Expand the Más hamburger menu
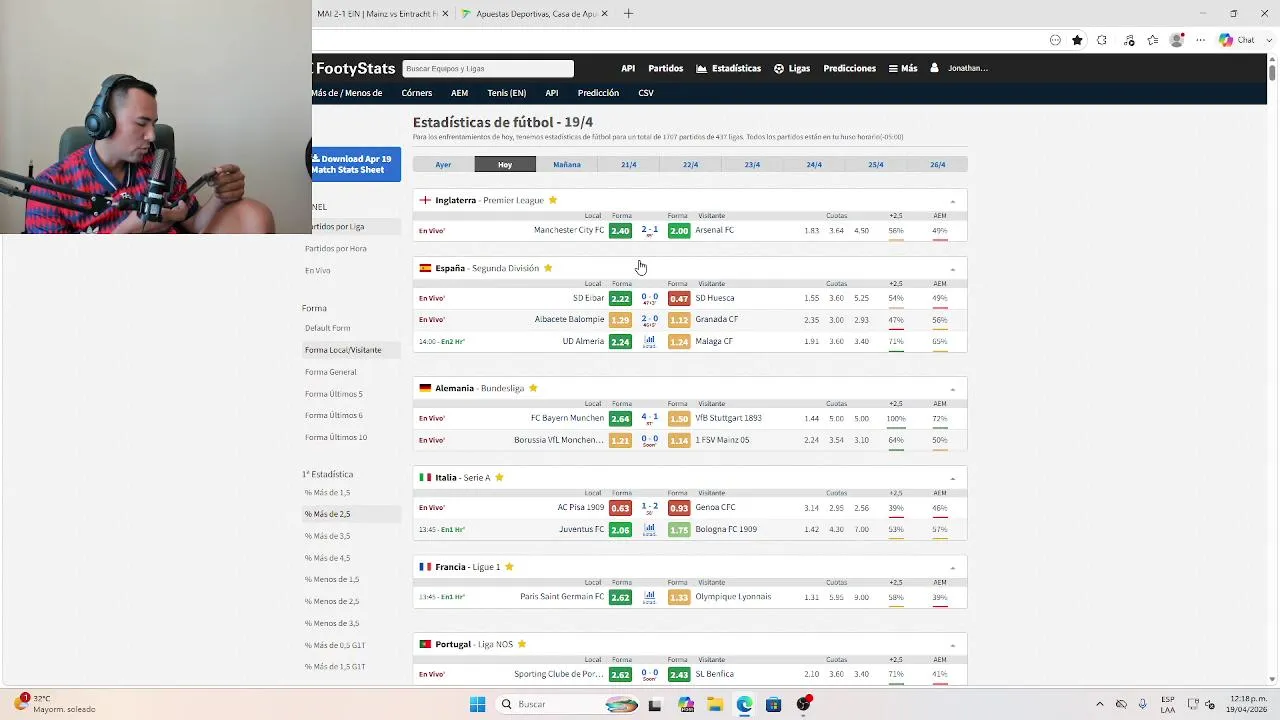The image size is (1280, 720). [x=903, y=68]
